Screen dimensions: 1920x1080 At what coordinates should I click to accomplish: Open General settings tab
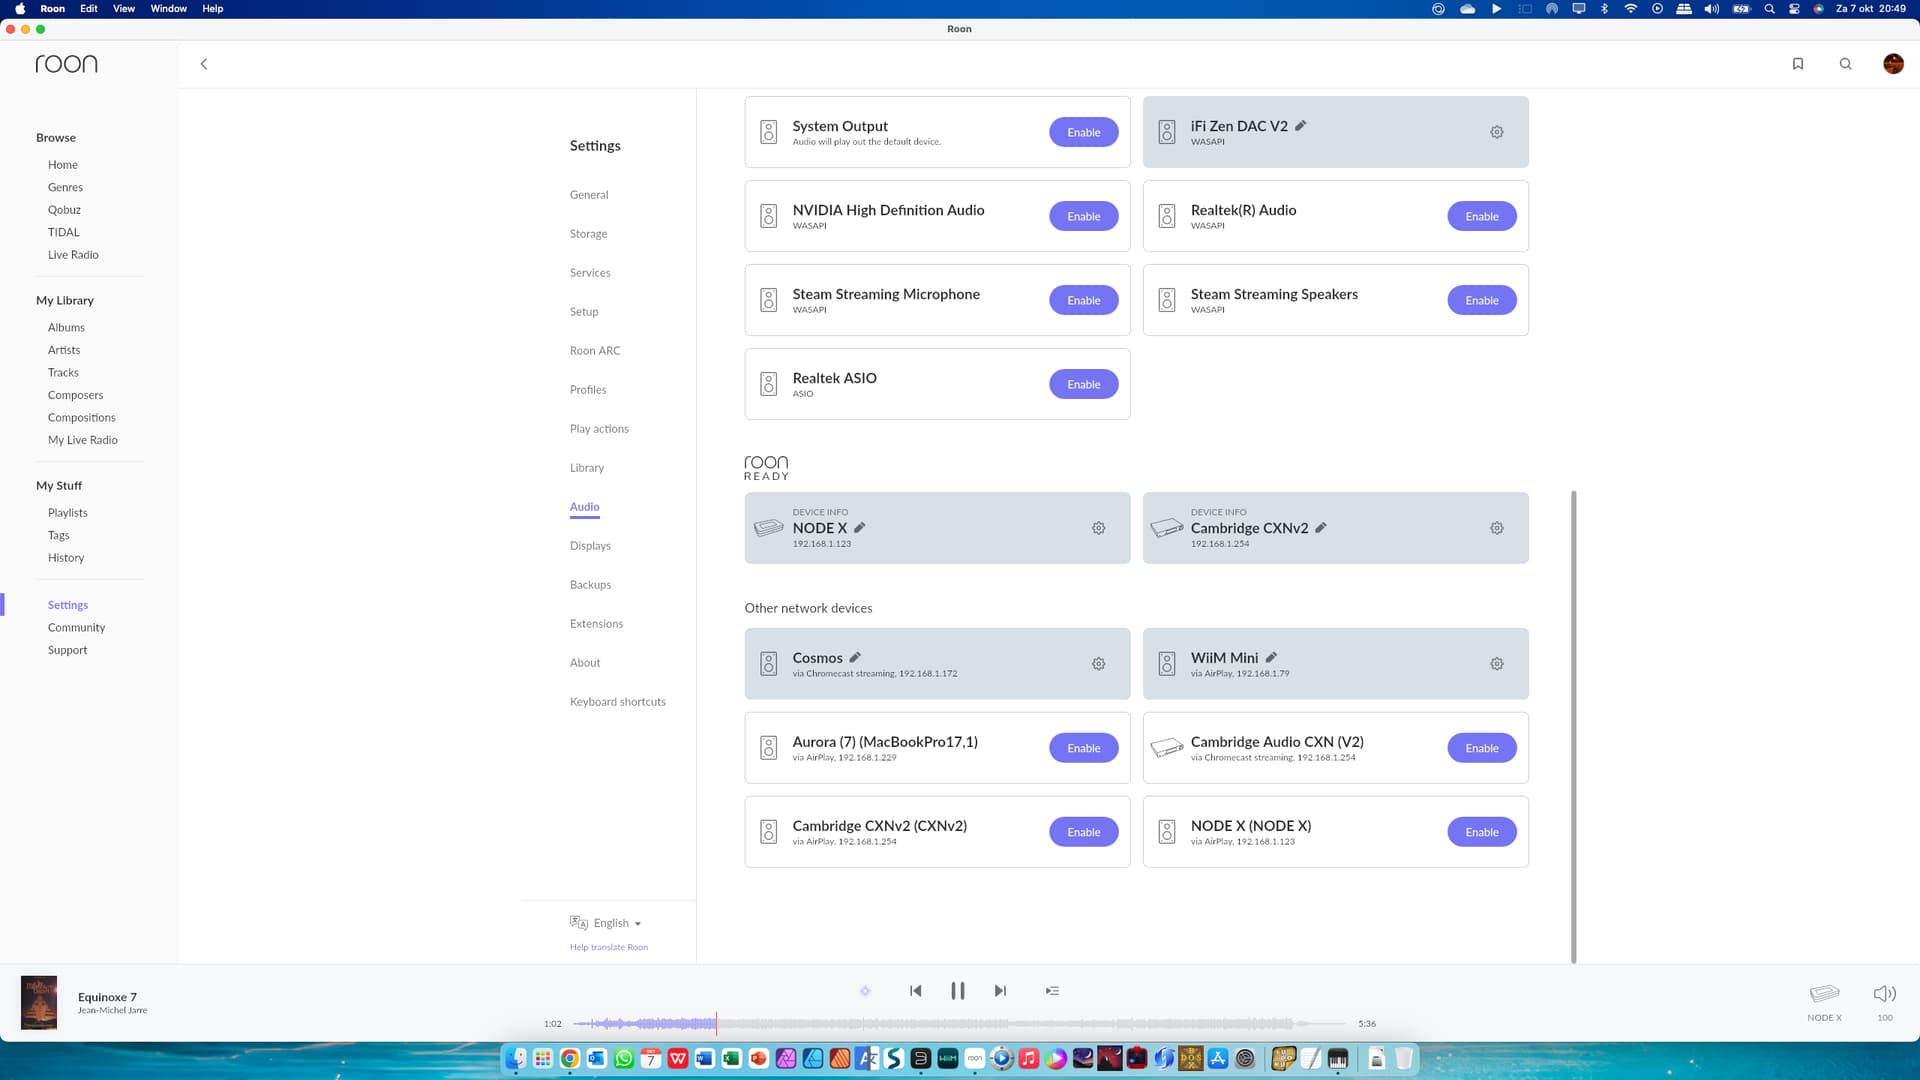point(589,195)
